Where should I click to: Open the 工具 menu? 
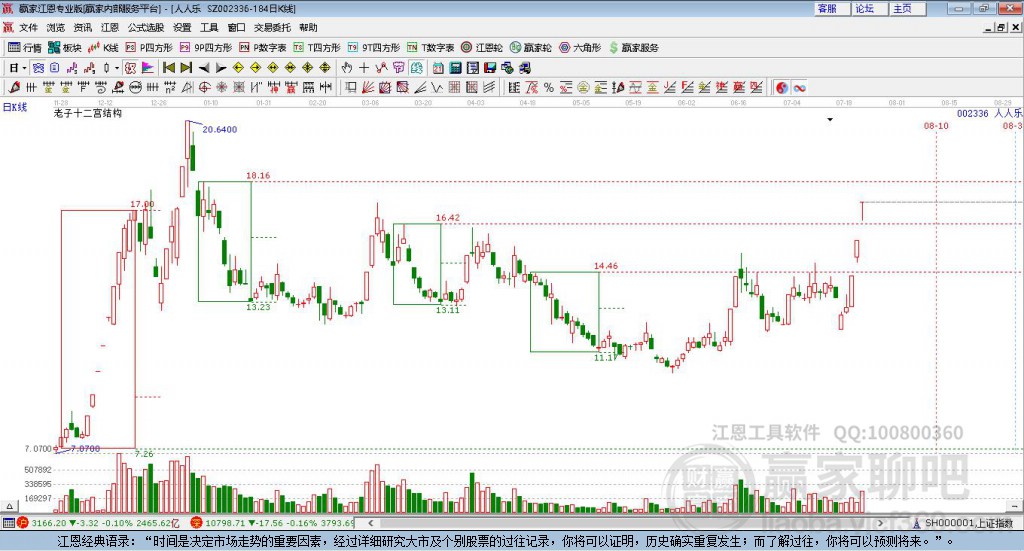point(209,27)
